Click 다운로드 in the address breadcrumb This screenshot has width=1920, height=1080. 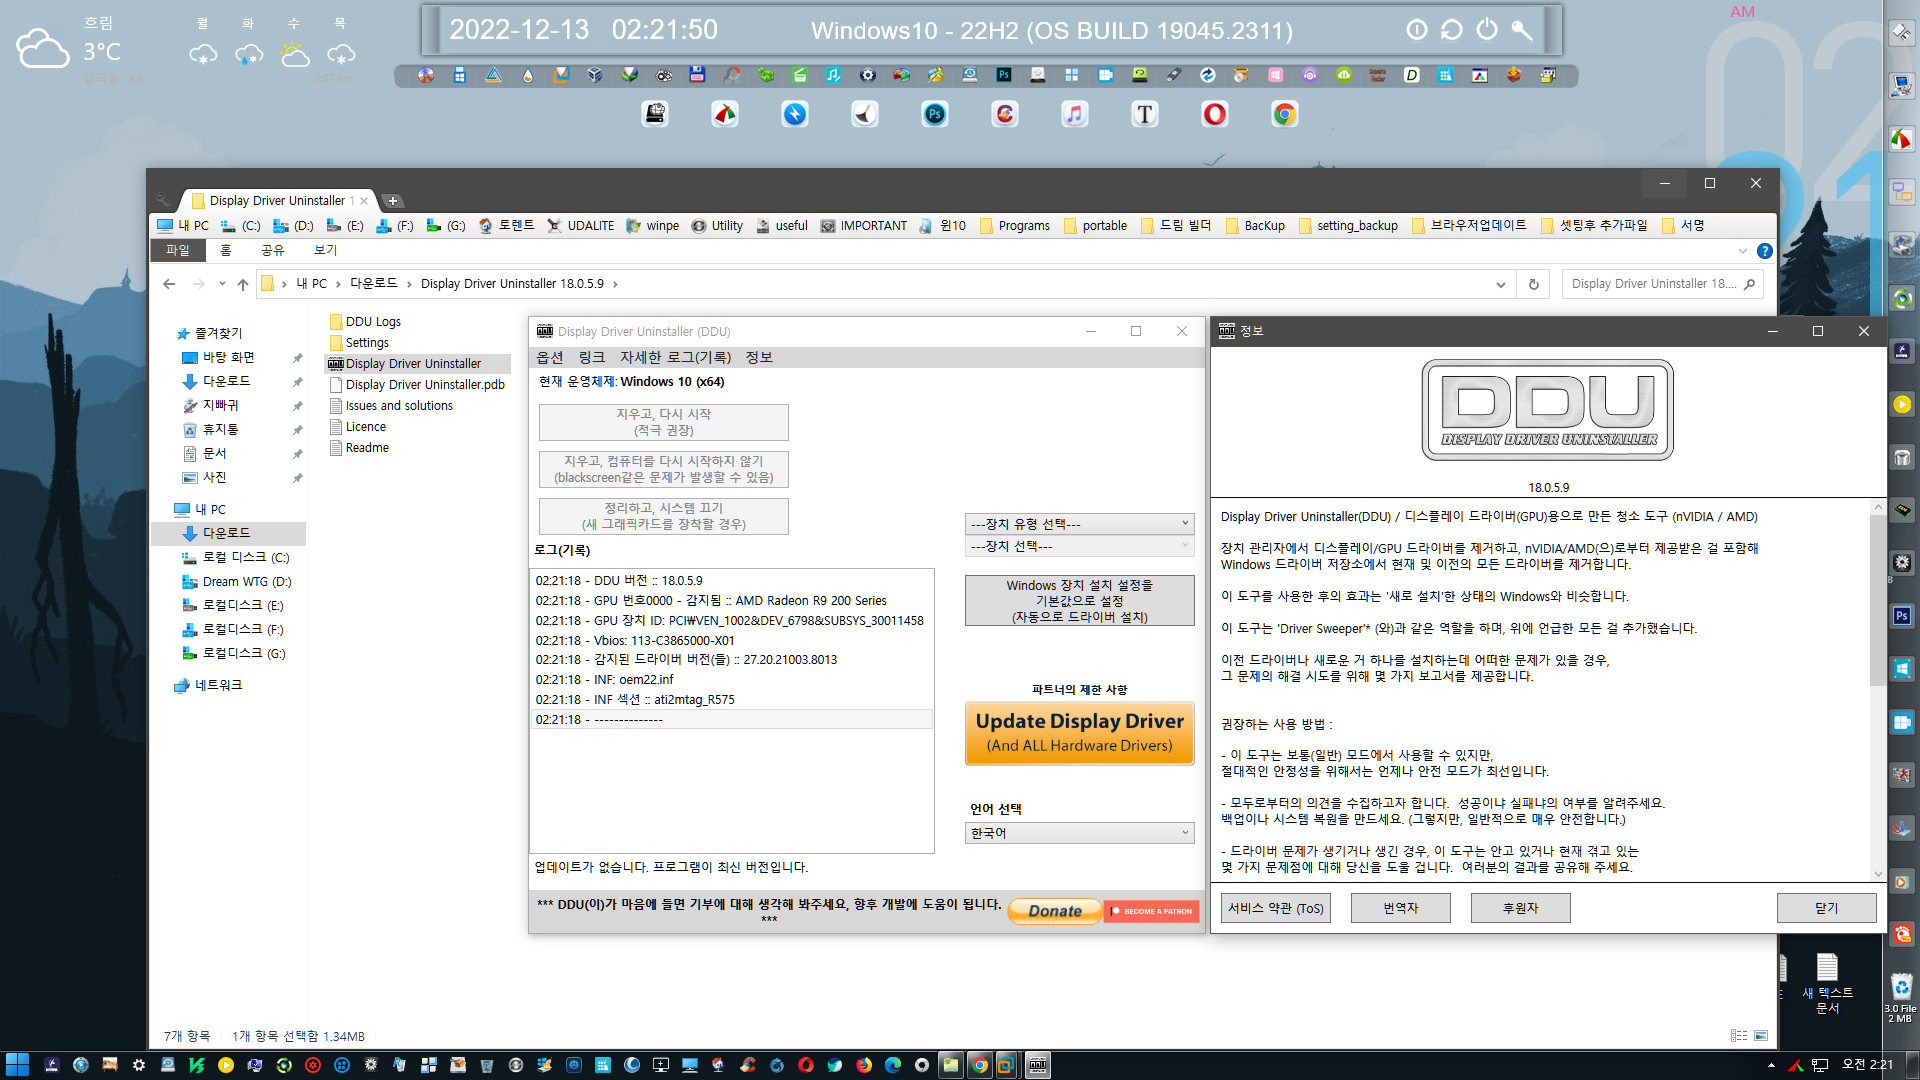pos(373,284)
